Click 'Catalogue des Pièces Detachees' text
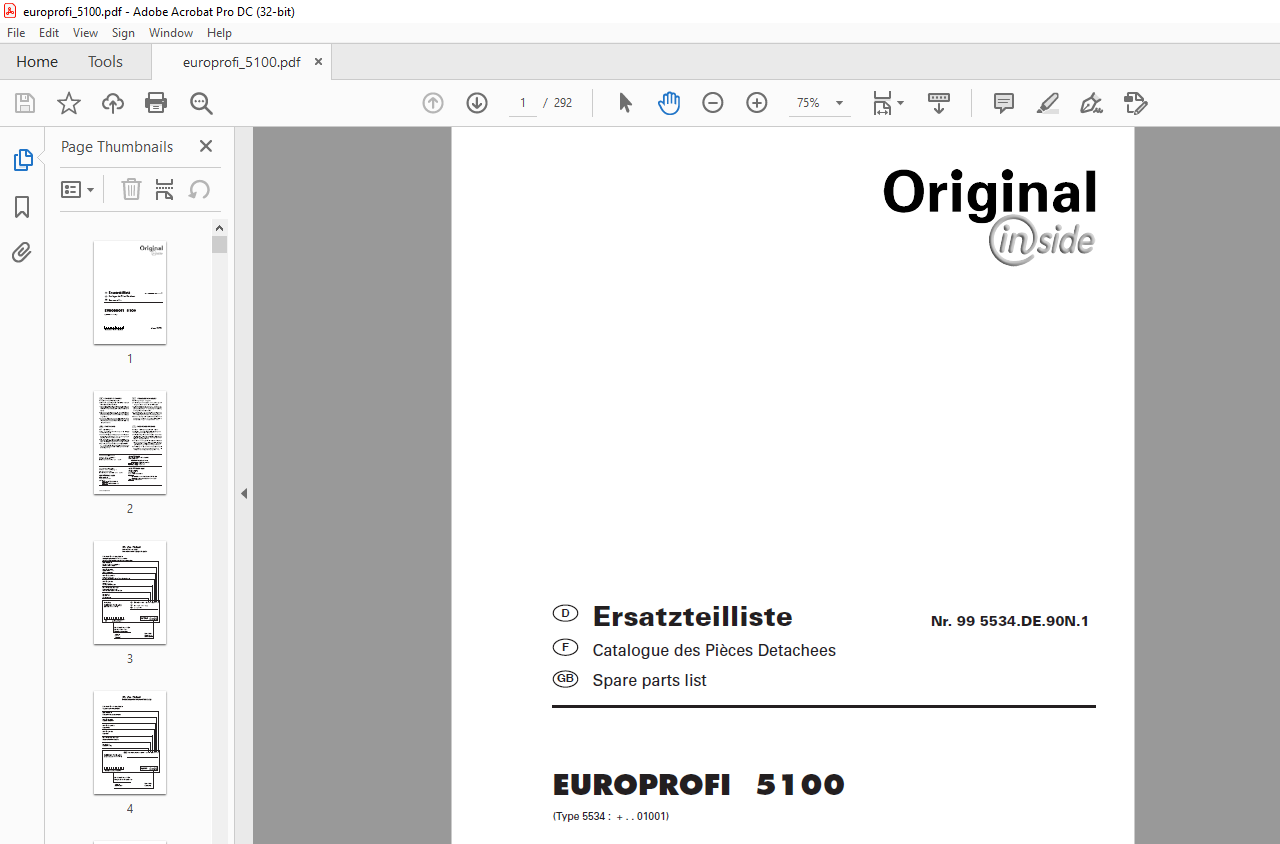1280x844 pixels. [714, 650]
